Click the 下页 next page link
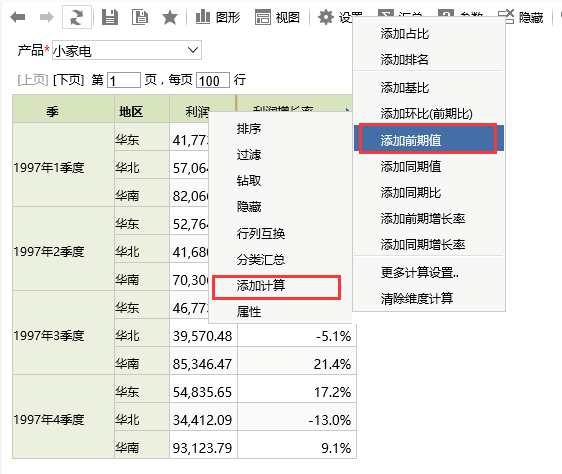 pos(68,80)
